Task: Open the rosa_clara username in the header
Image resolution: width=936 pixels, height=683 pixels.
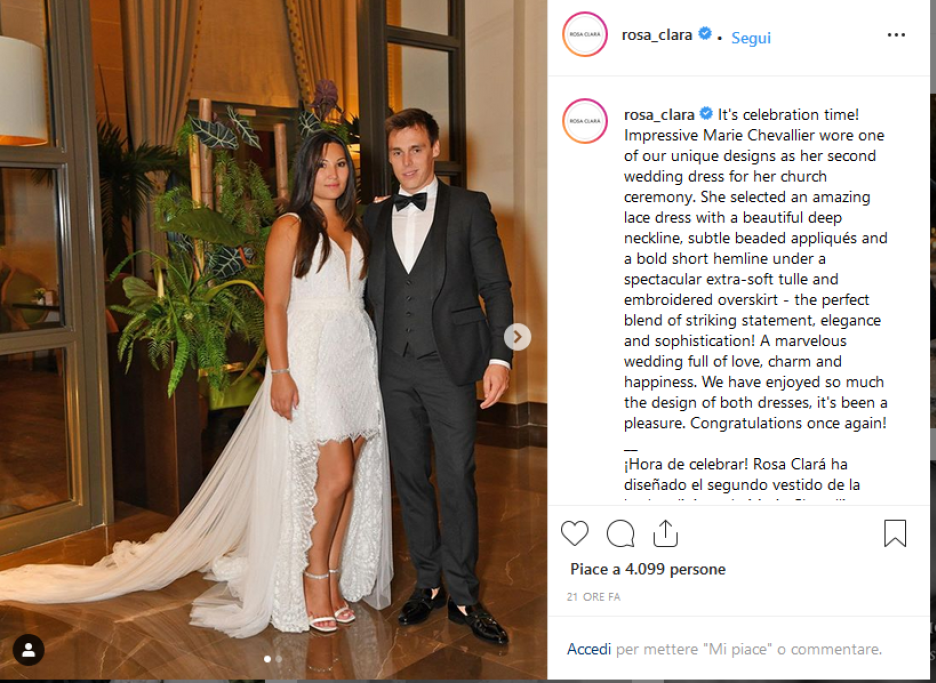Action: coord(657,35)
